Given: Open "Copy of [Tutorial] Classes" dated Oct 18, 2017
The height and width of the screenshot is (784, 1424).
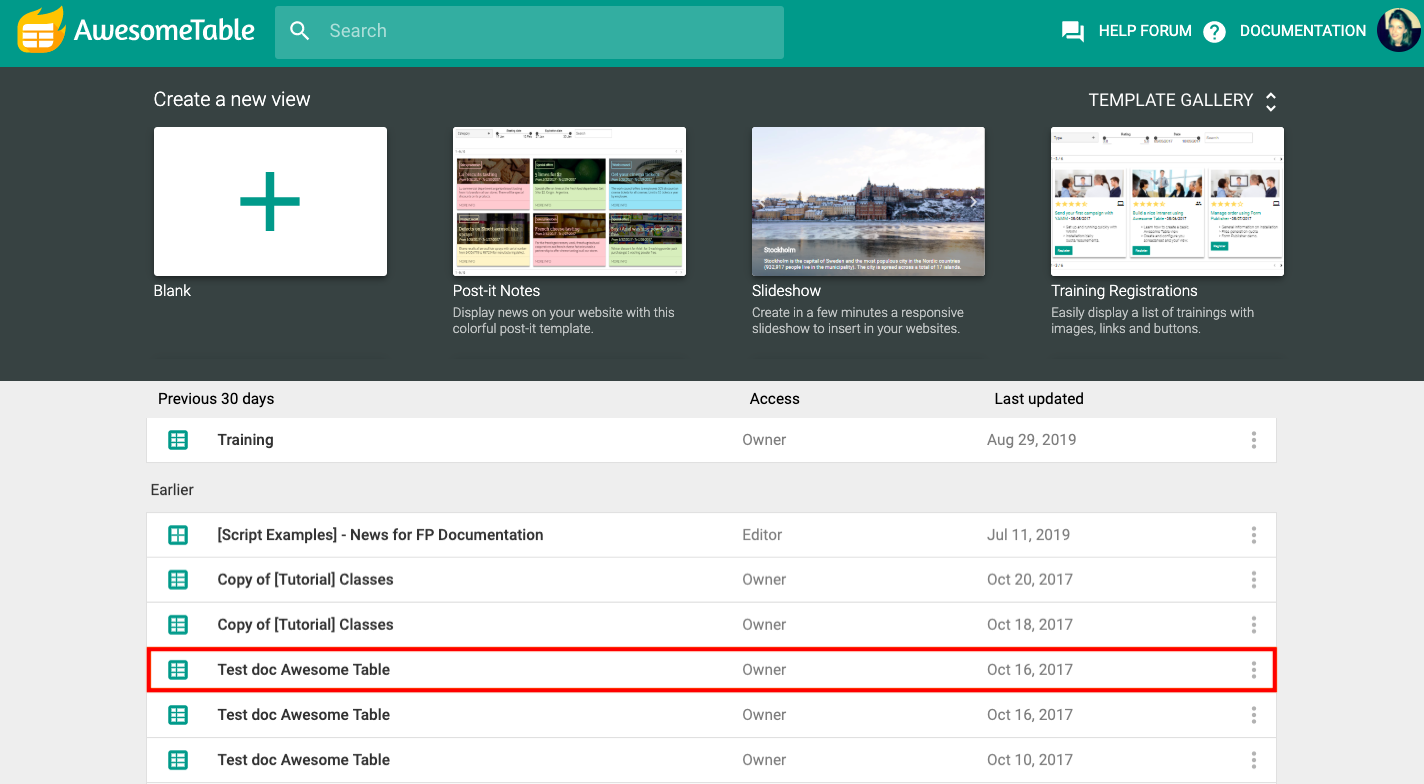Looking at the screenshot, I should [x=305, y=625].
